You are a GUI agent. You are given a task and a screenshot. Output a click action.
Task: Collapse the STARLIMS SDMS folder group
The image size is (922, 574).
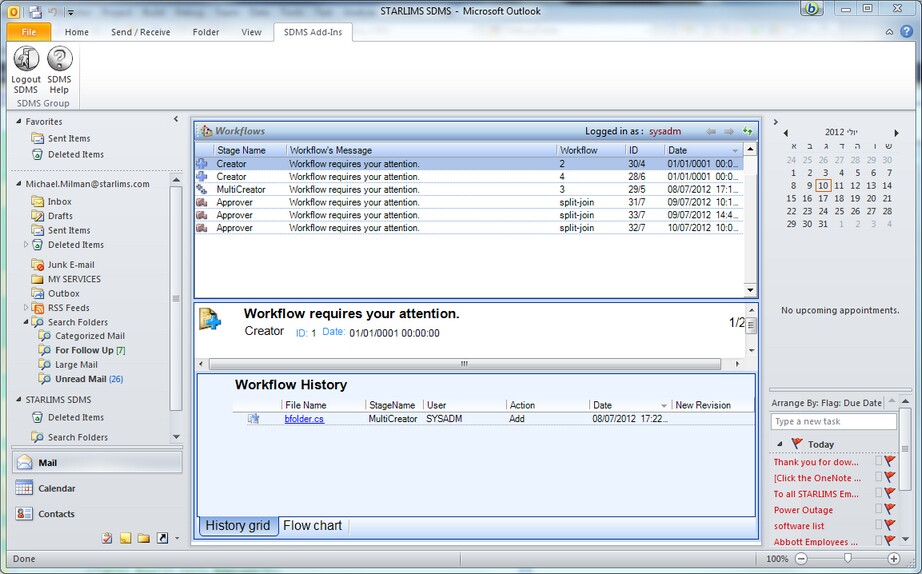18,400
